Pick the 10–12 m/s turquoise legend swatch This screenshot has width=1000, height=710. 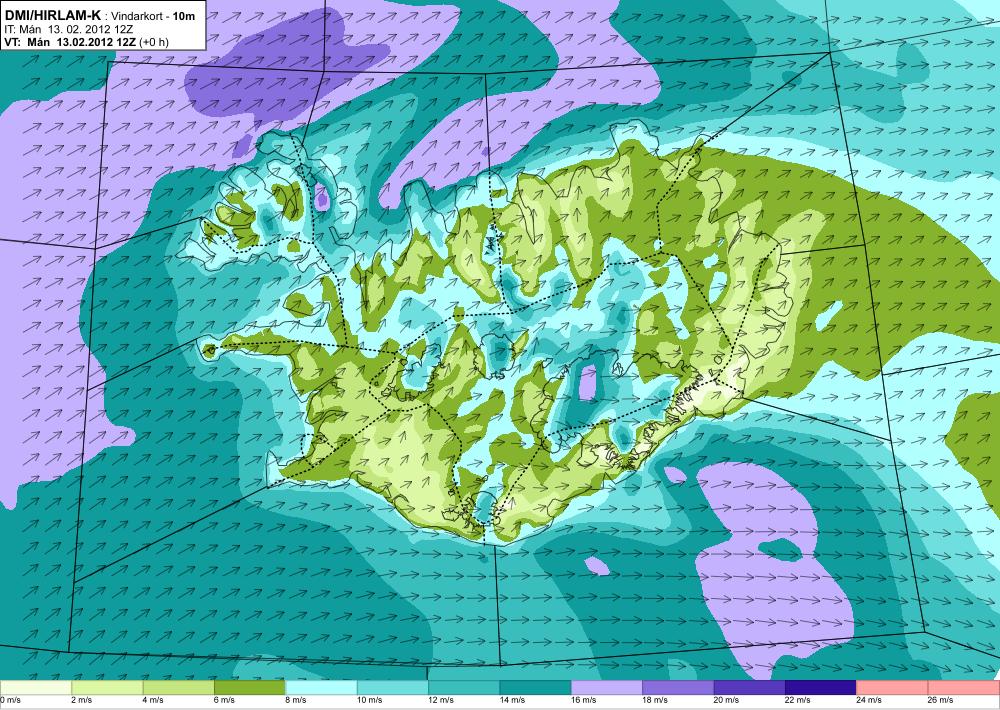[x=393, y=688]
